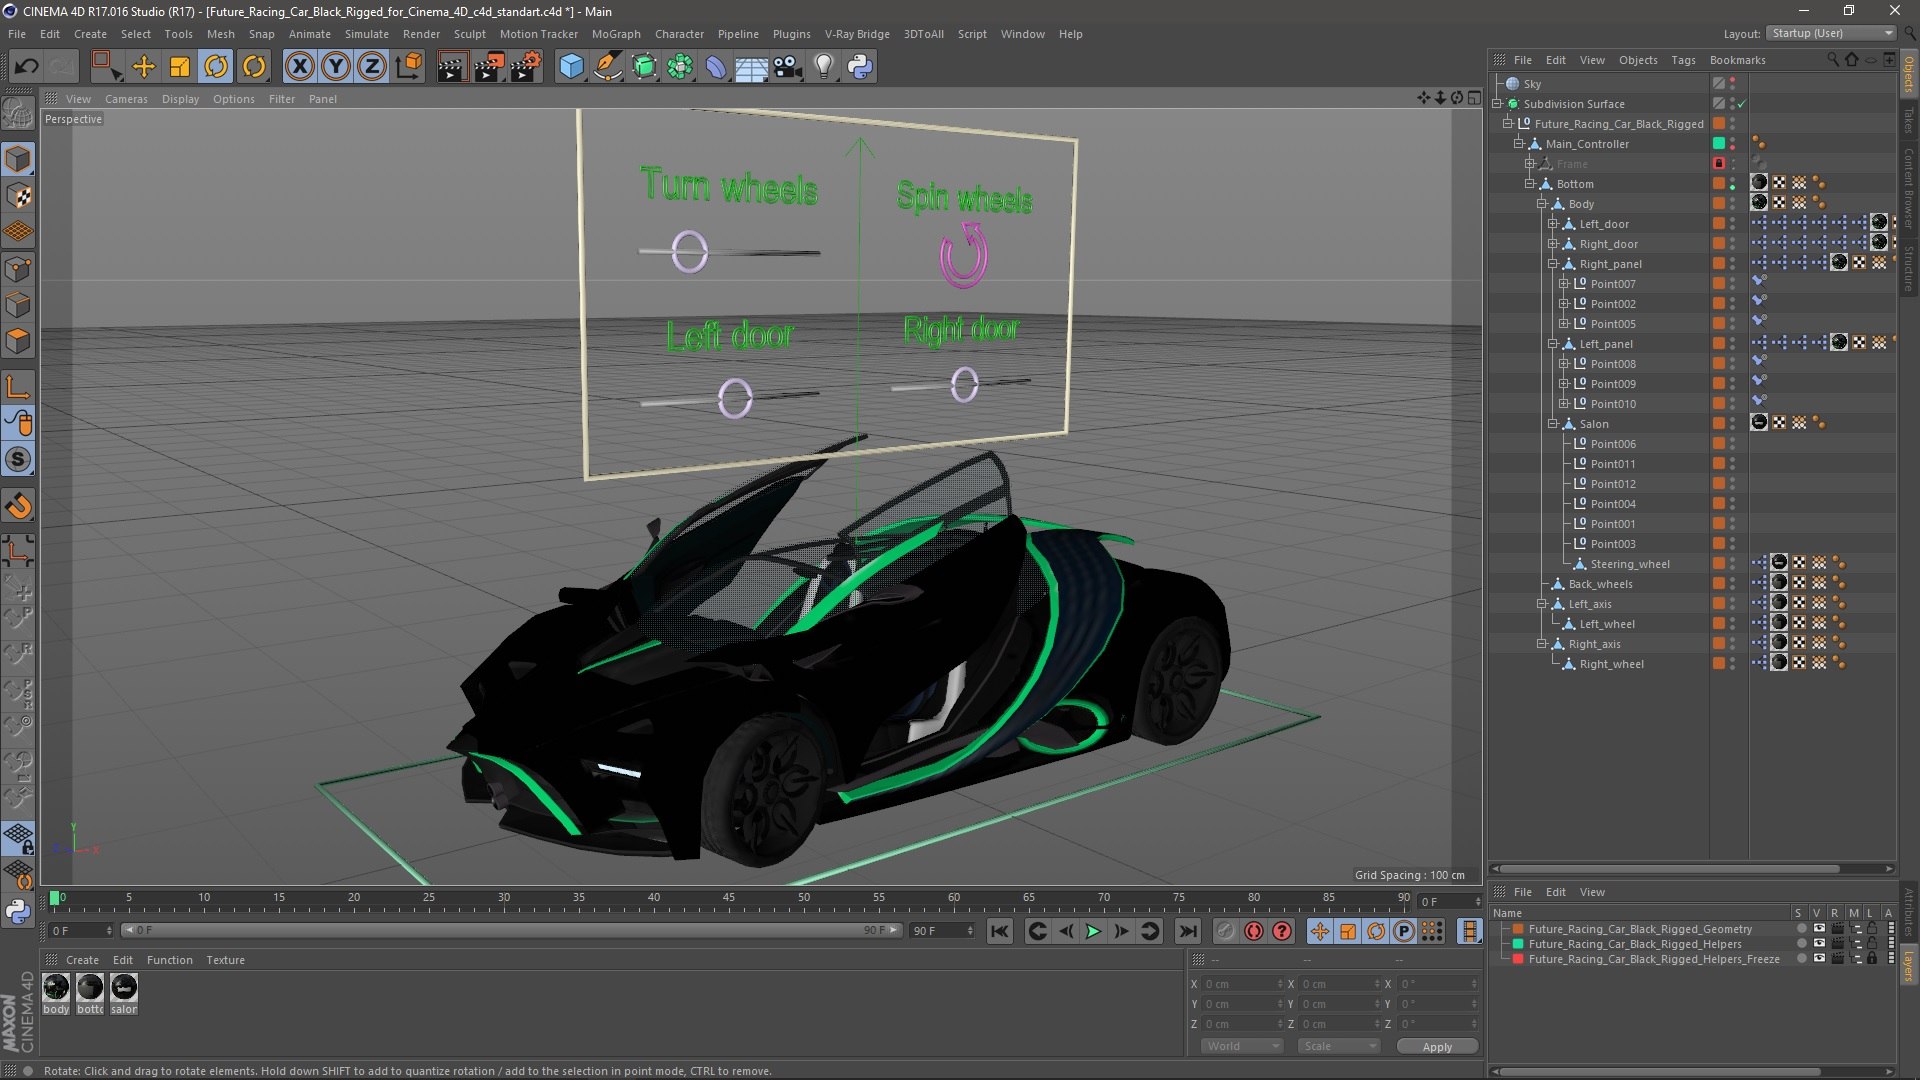Add a Floor environment object

(x=751, y=66)
